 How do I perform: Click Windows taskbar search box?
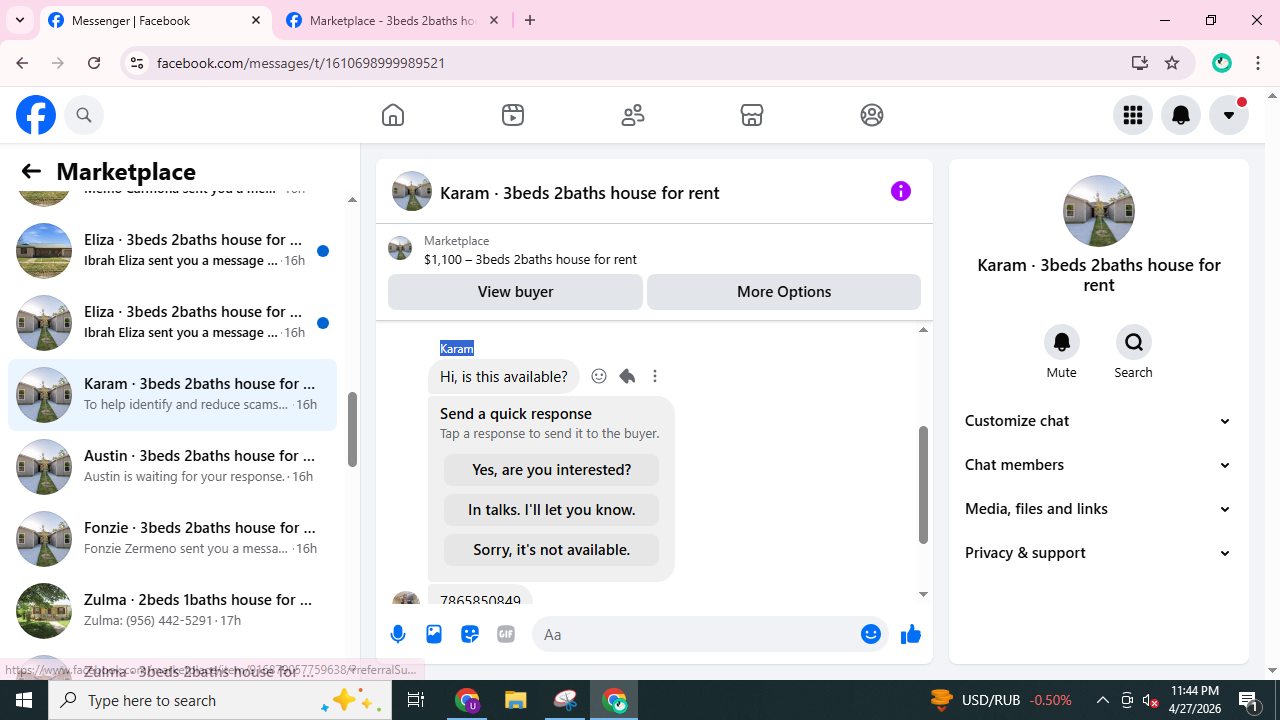(220, 700)
